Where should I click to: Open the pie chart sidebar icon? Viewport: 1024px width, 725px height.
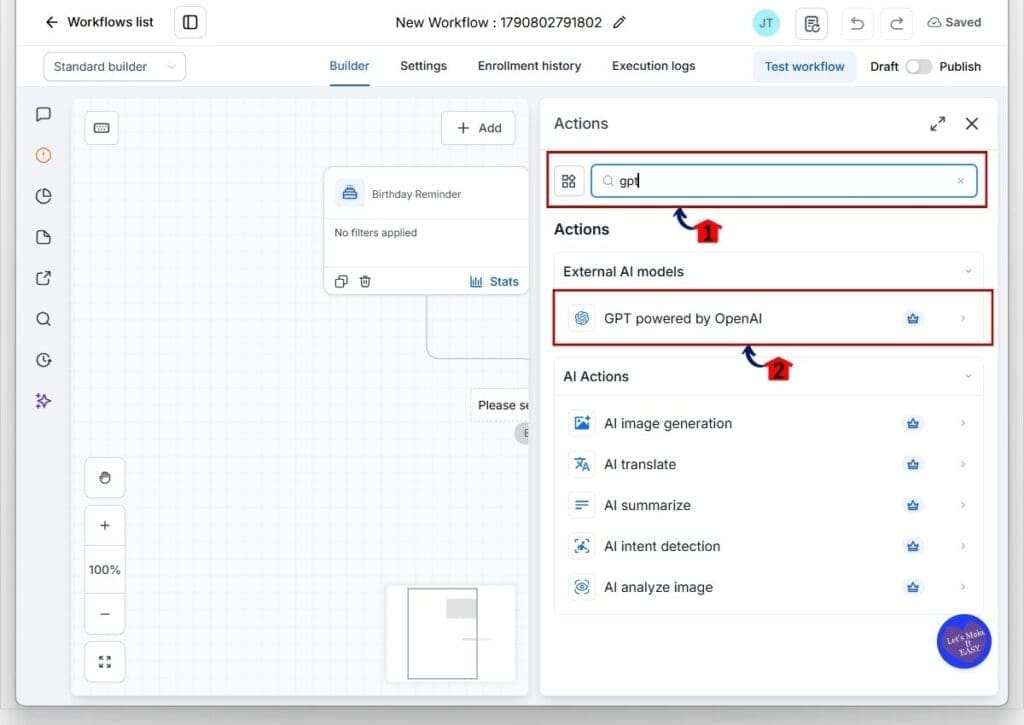(43, 196)
